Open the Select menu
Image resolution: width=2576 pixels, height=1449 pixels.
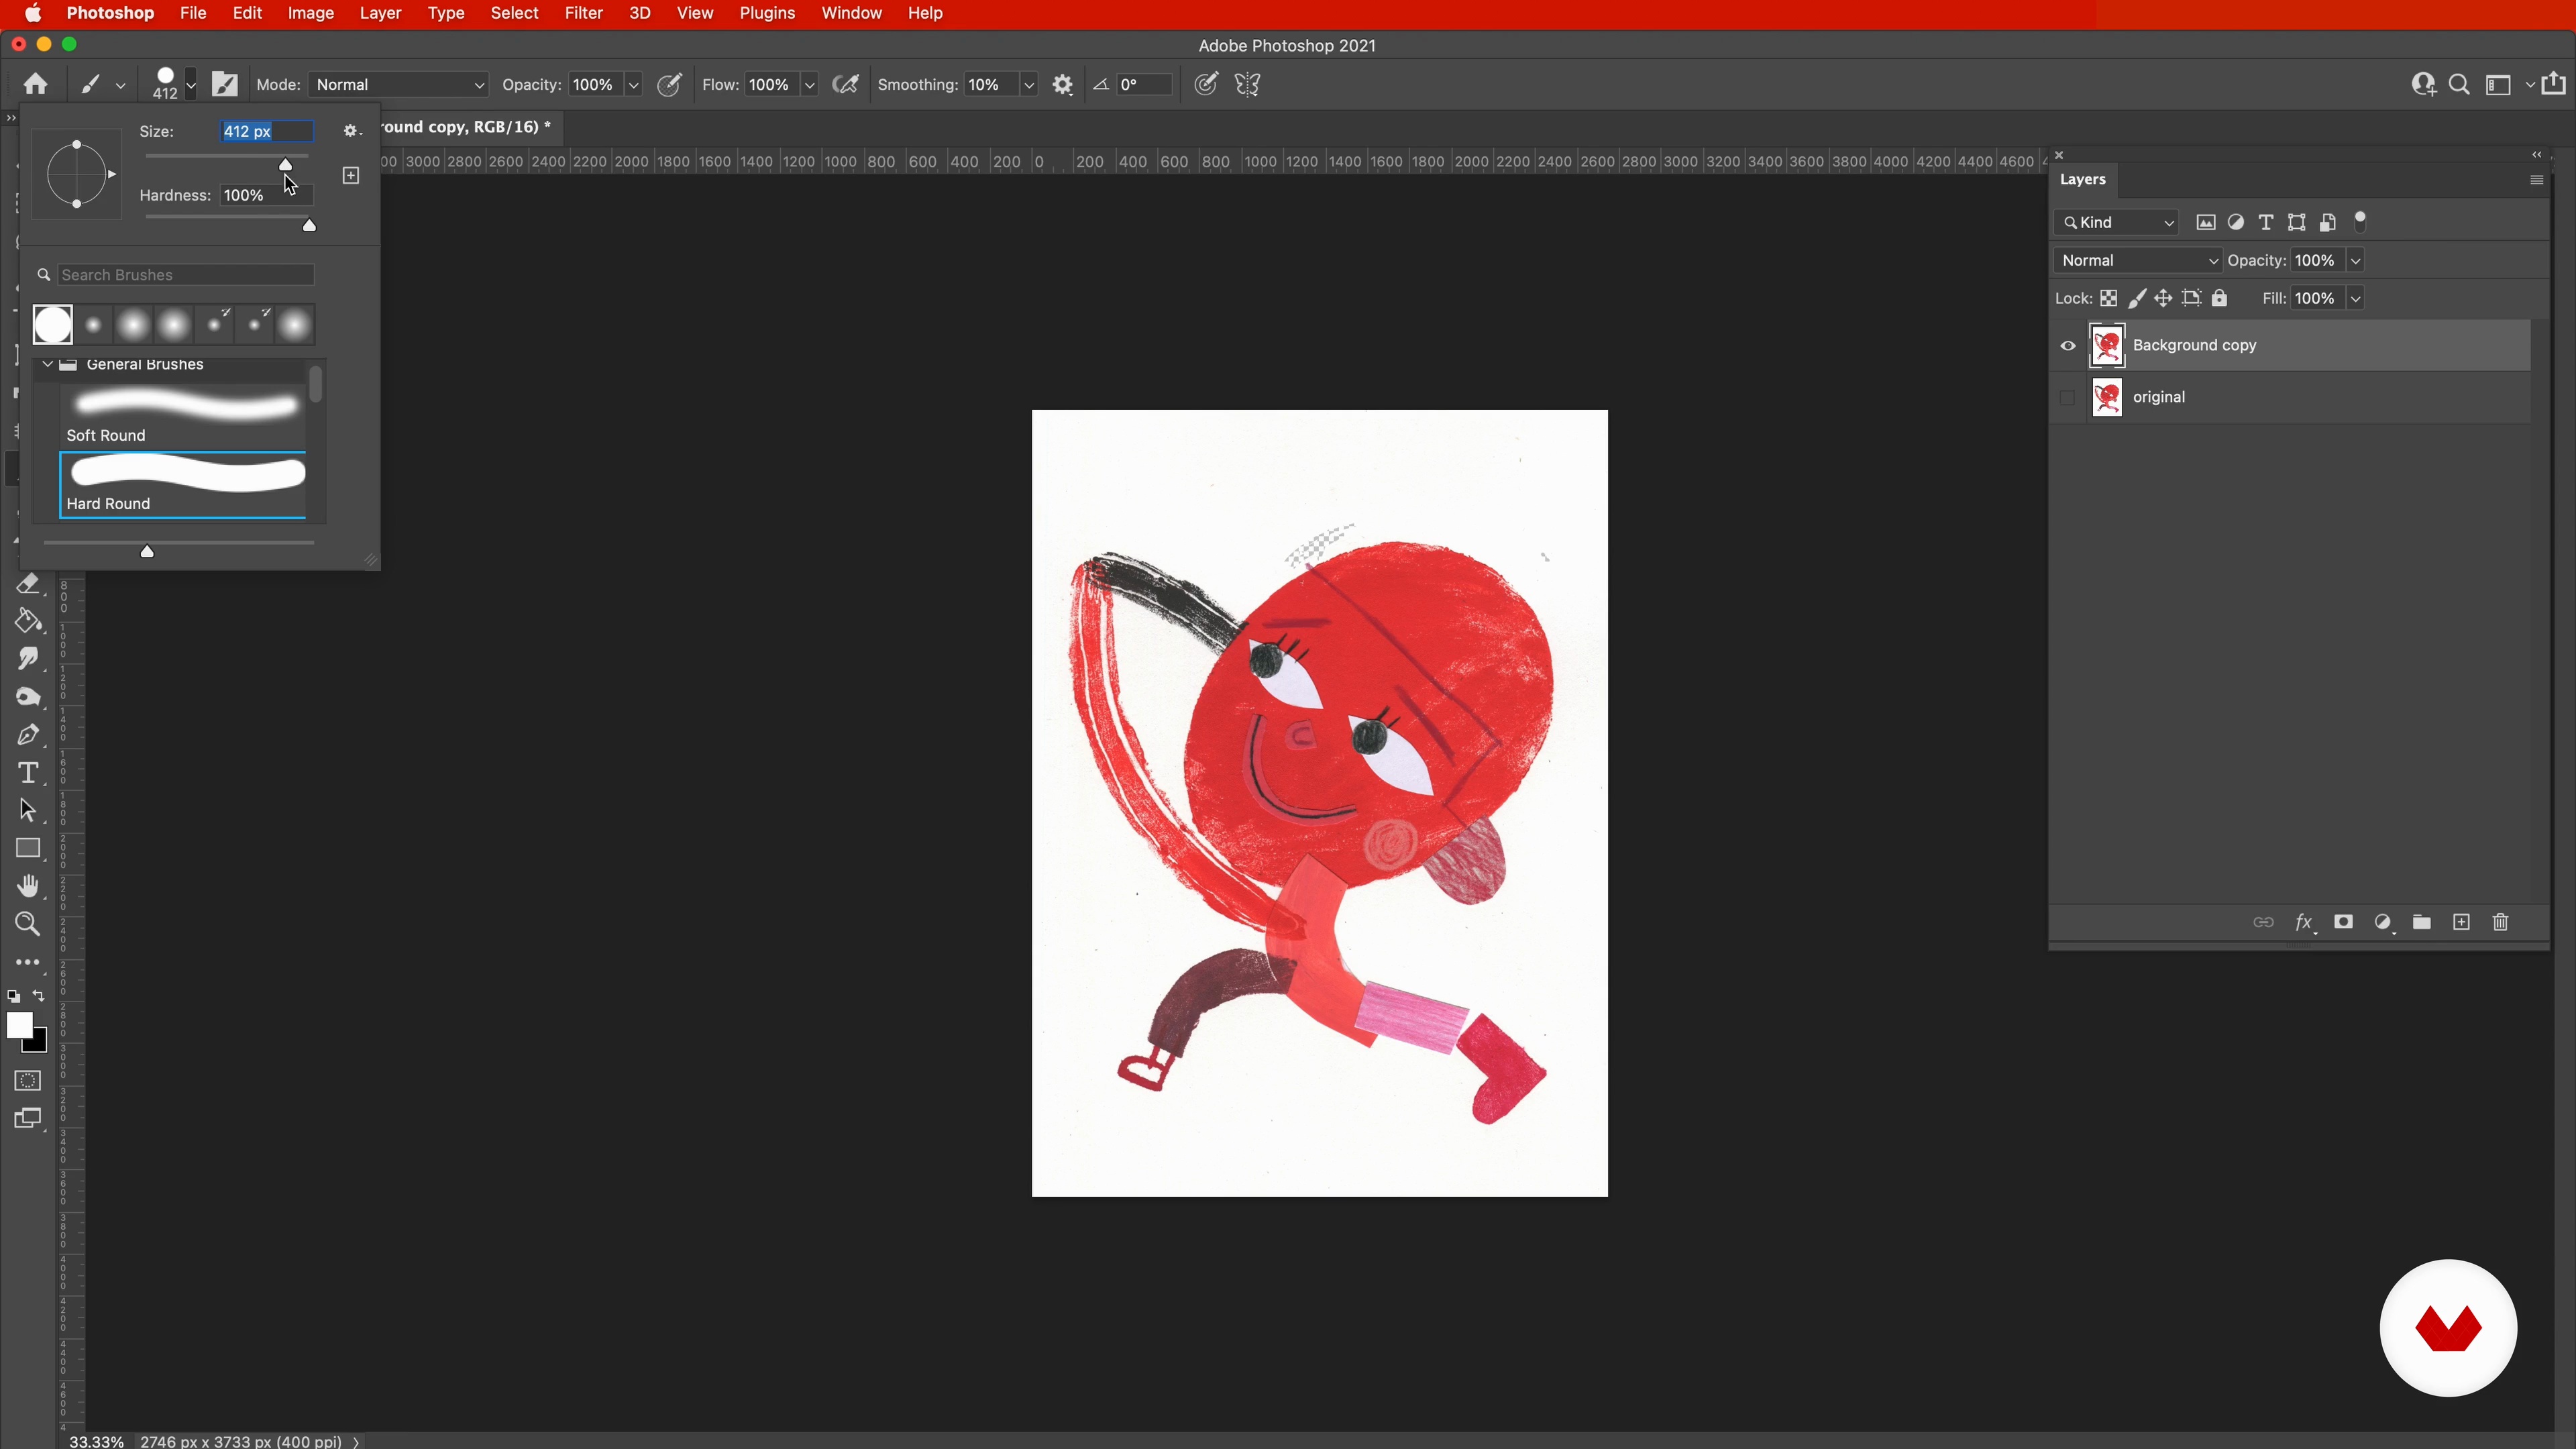tap(514, 13)
